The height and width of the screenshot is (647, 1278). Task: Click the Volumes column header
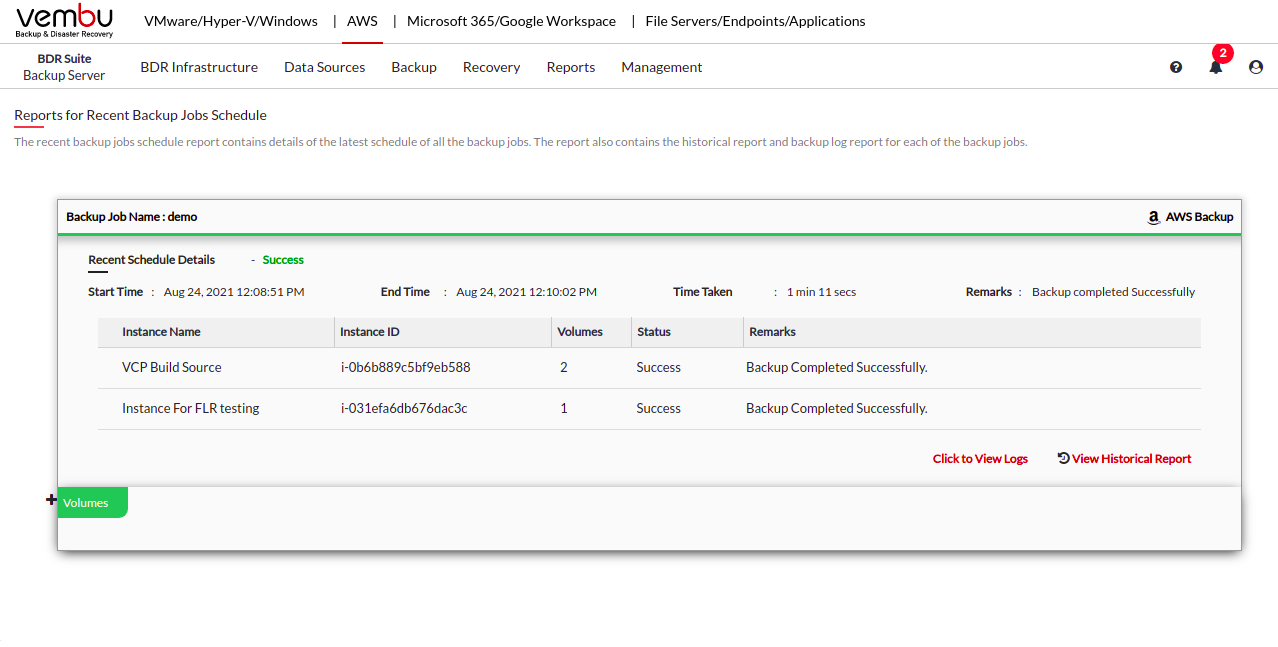(580, 332)
